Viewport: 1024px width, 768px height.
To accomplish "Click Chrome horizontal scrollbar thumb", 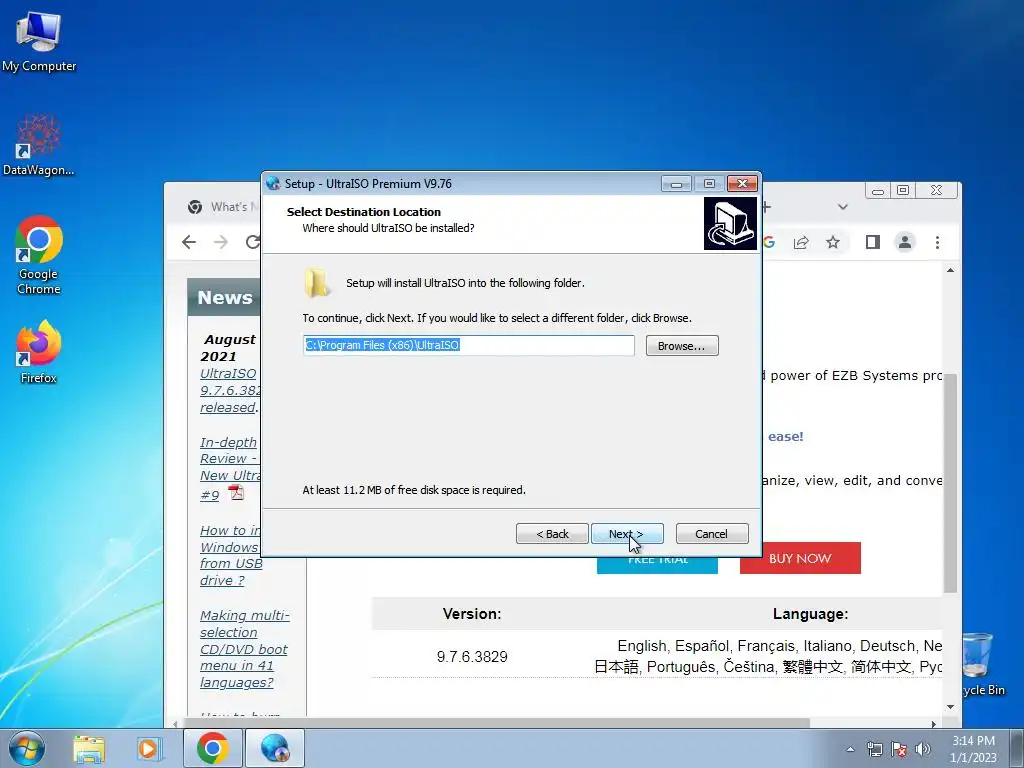I will pos(496,723).
